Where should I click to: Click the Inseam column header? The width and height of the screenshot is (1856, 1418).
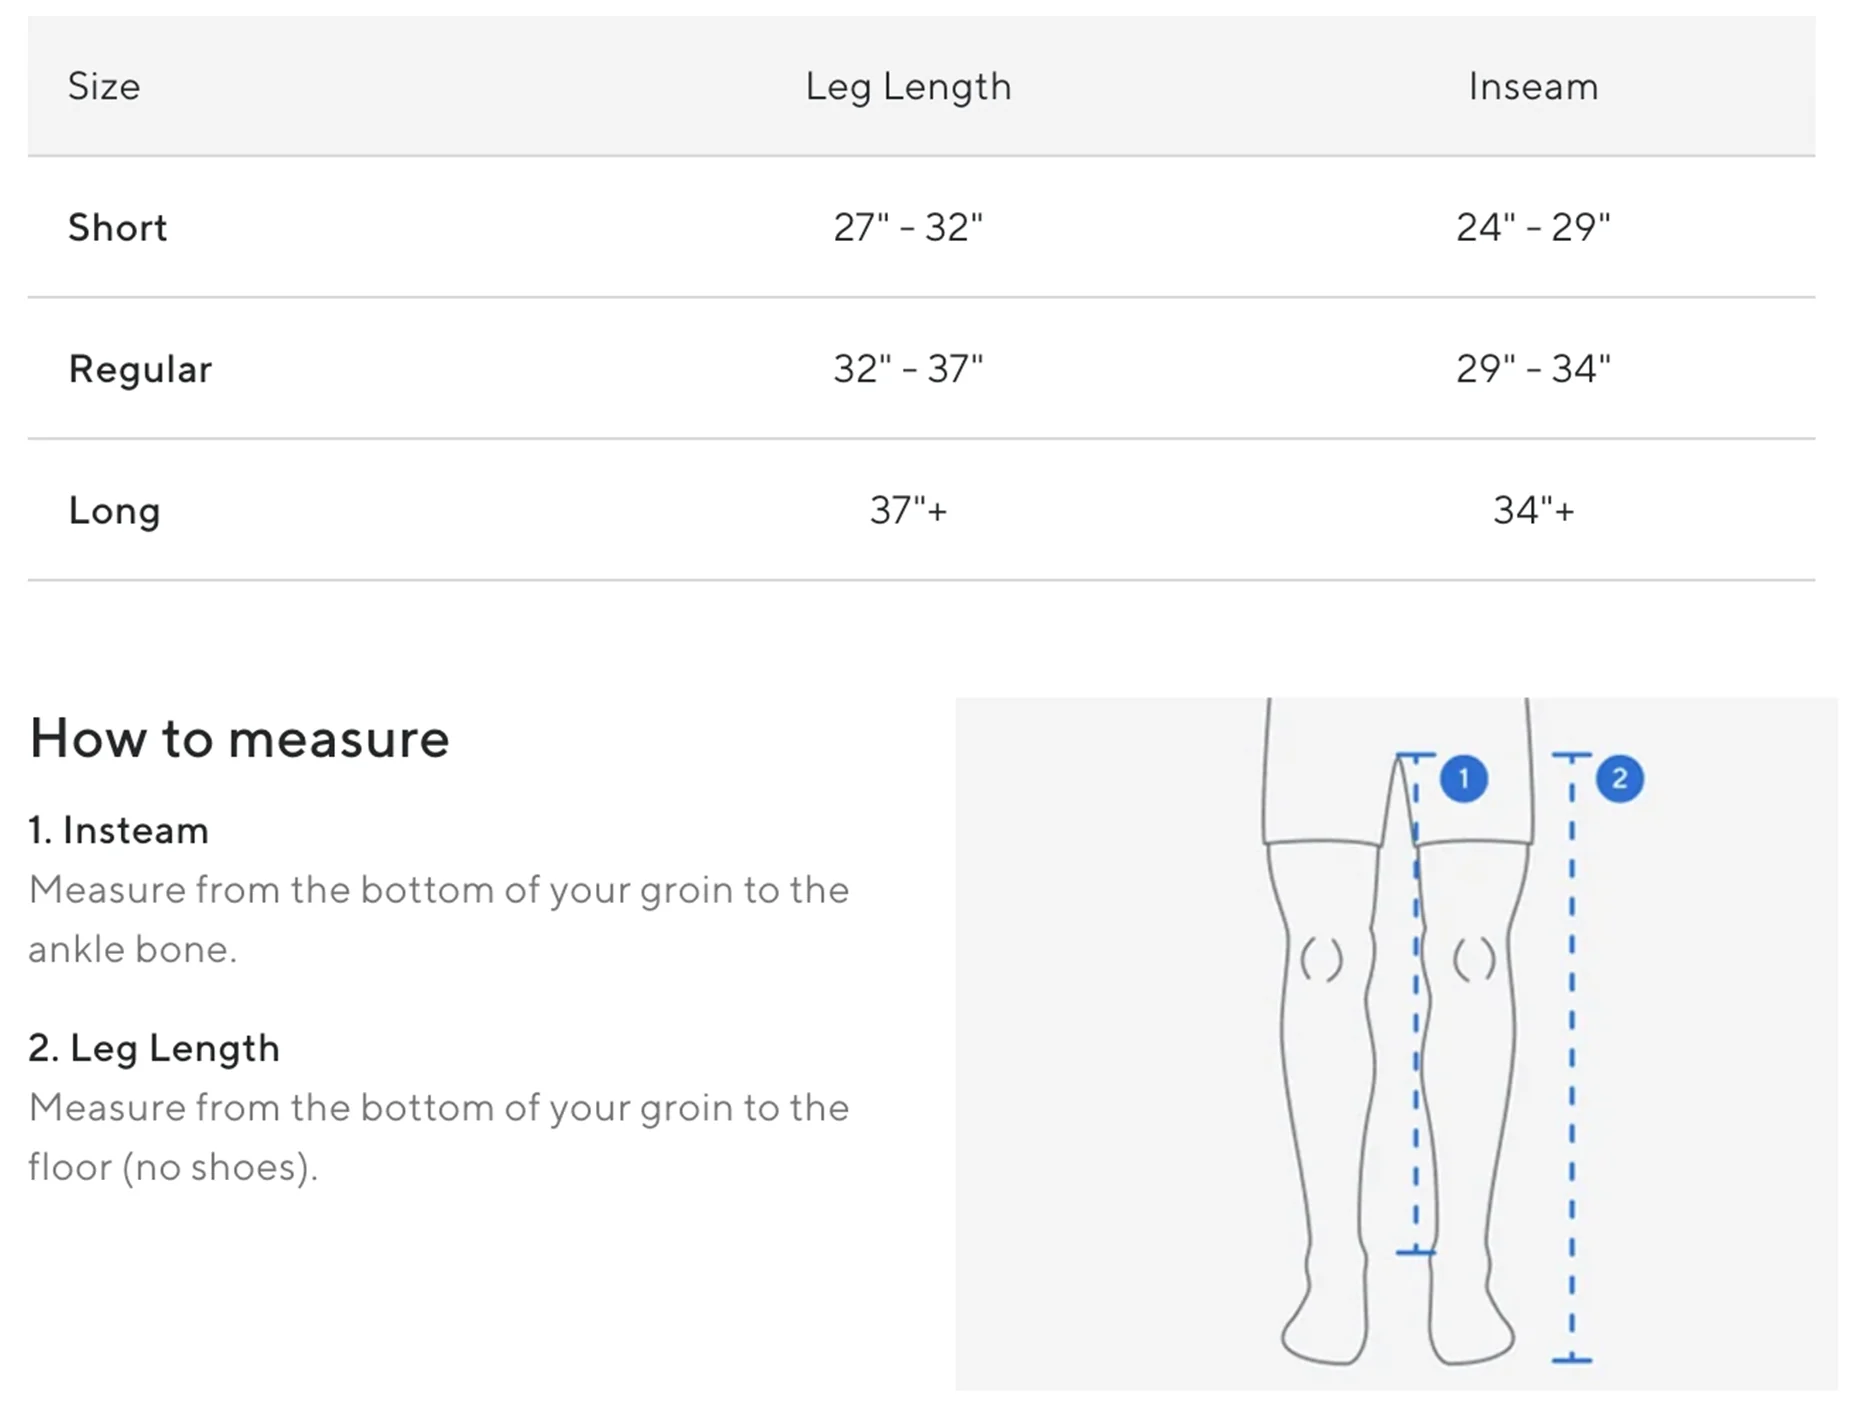1533,86
